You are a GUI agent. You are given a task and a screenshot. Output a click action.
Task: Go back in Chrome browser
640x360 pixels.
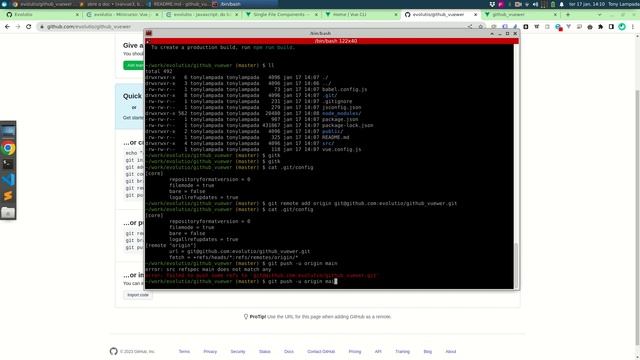coord(7,27)
